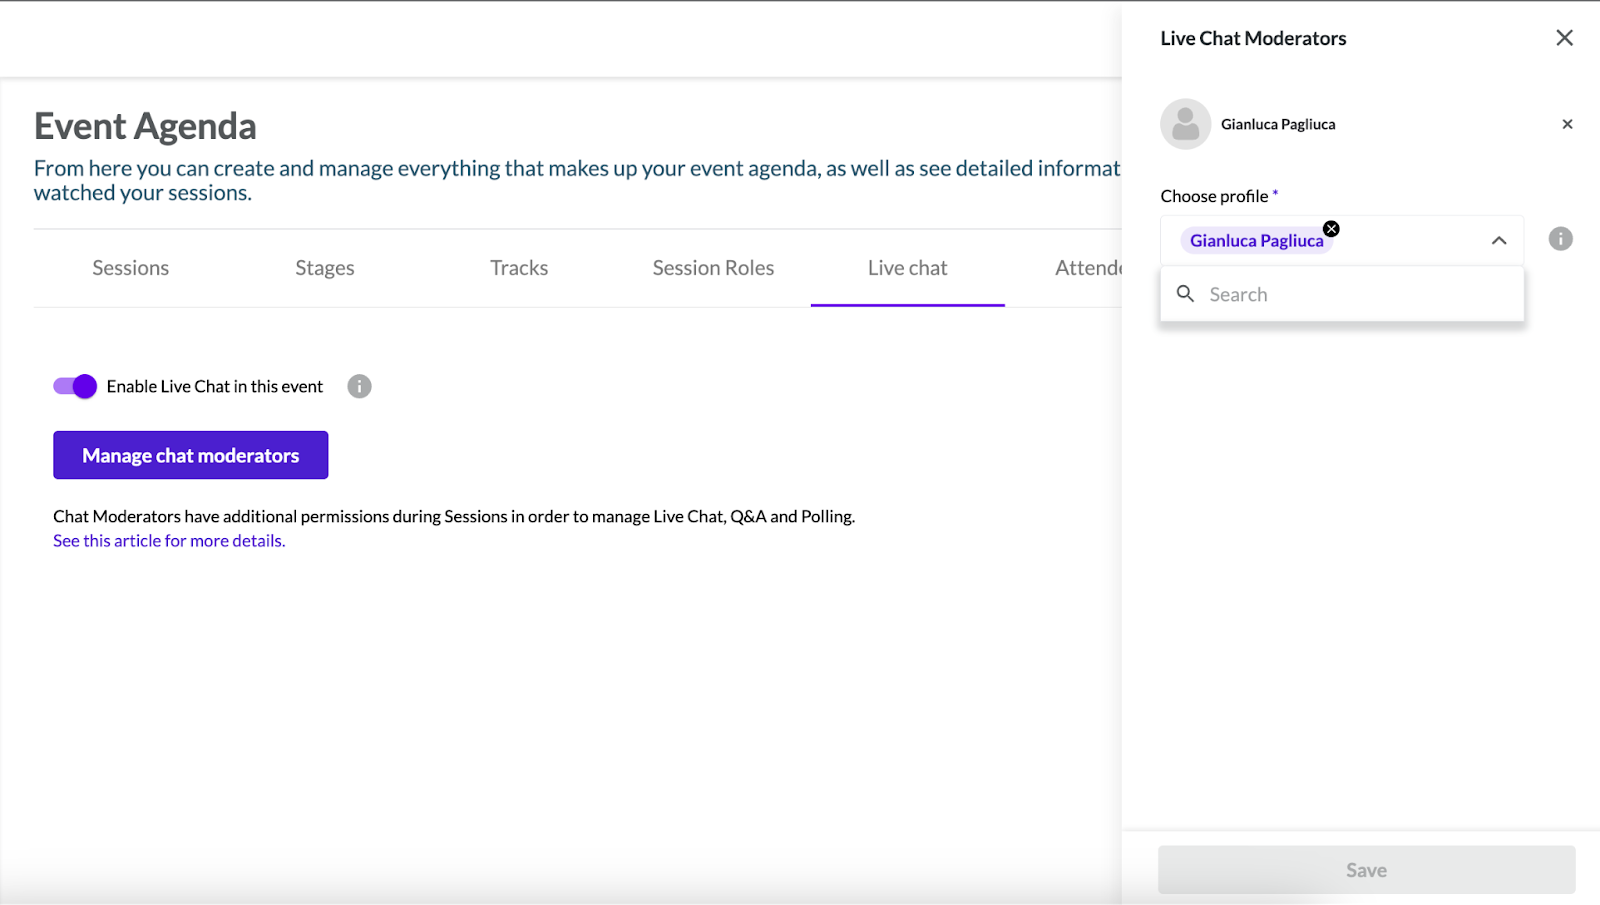Viewport: 1600px width, 905px height.
Task: Remove the Gianluca Pagliuca profile chip
Action: (1331, 228)
